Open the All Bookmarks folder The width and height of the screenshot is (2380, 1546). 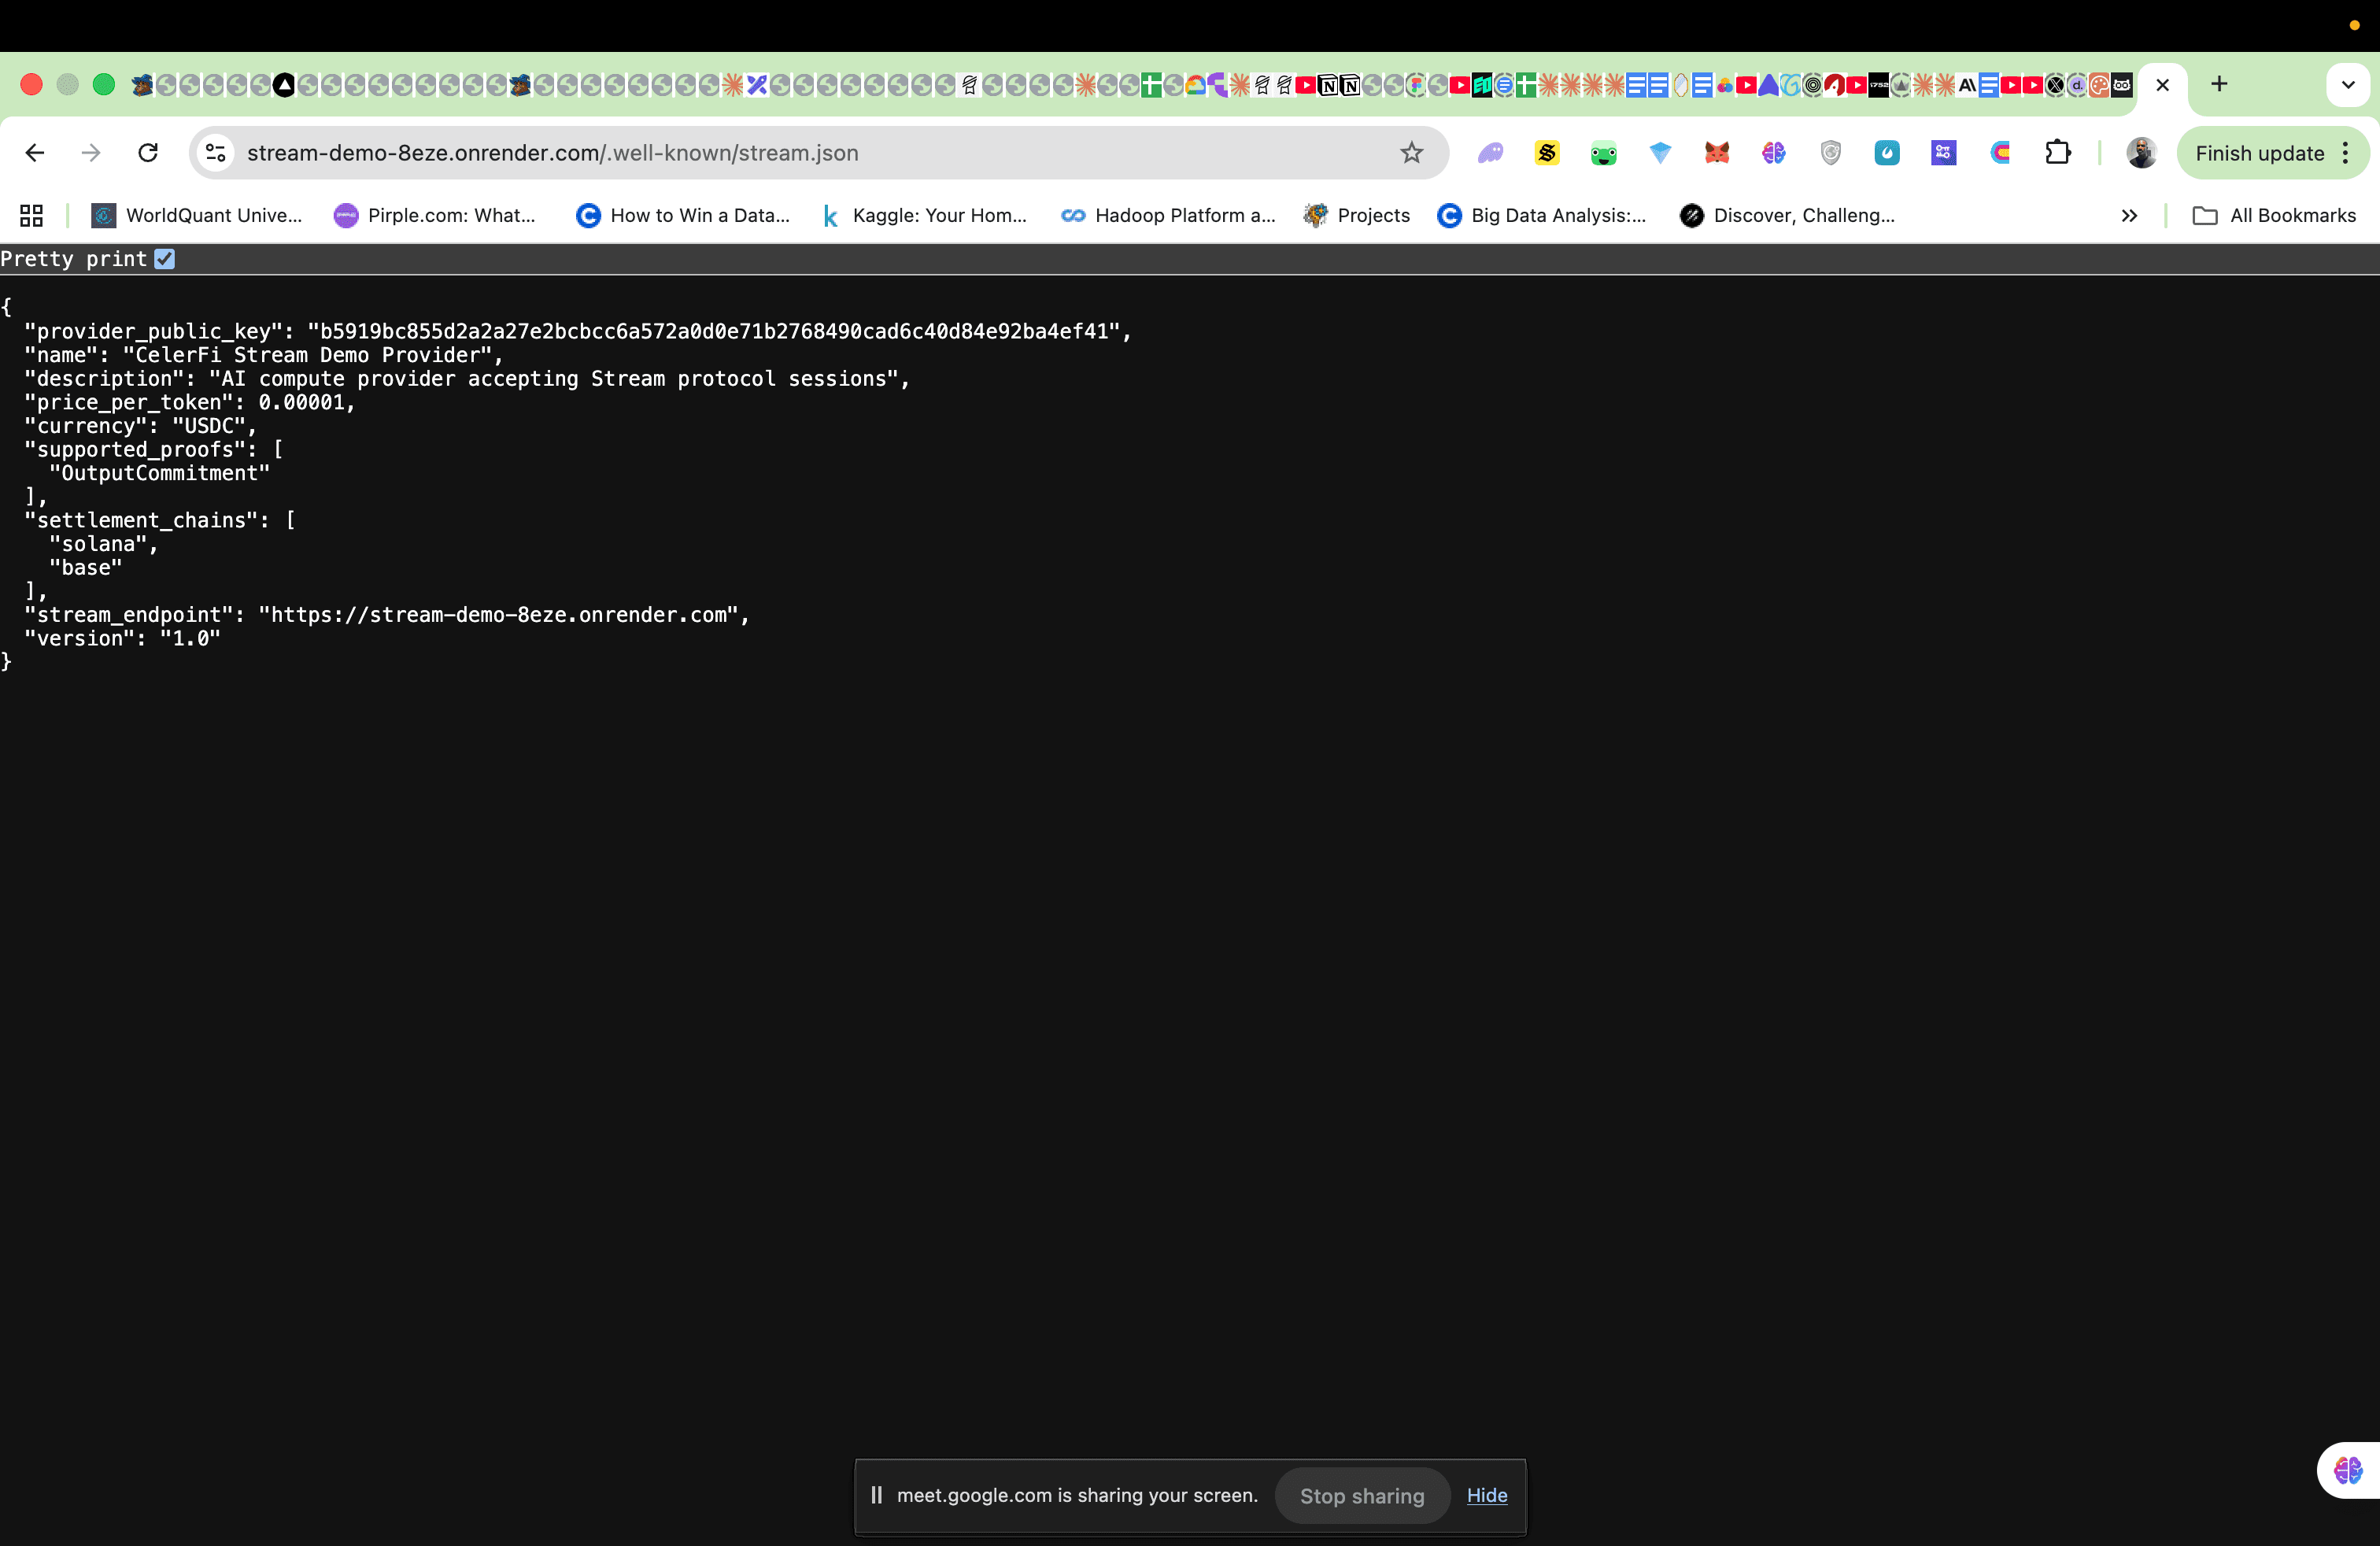[x=2274, y=215]
